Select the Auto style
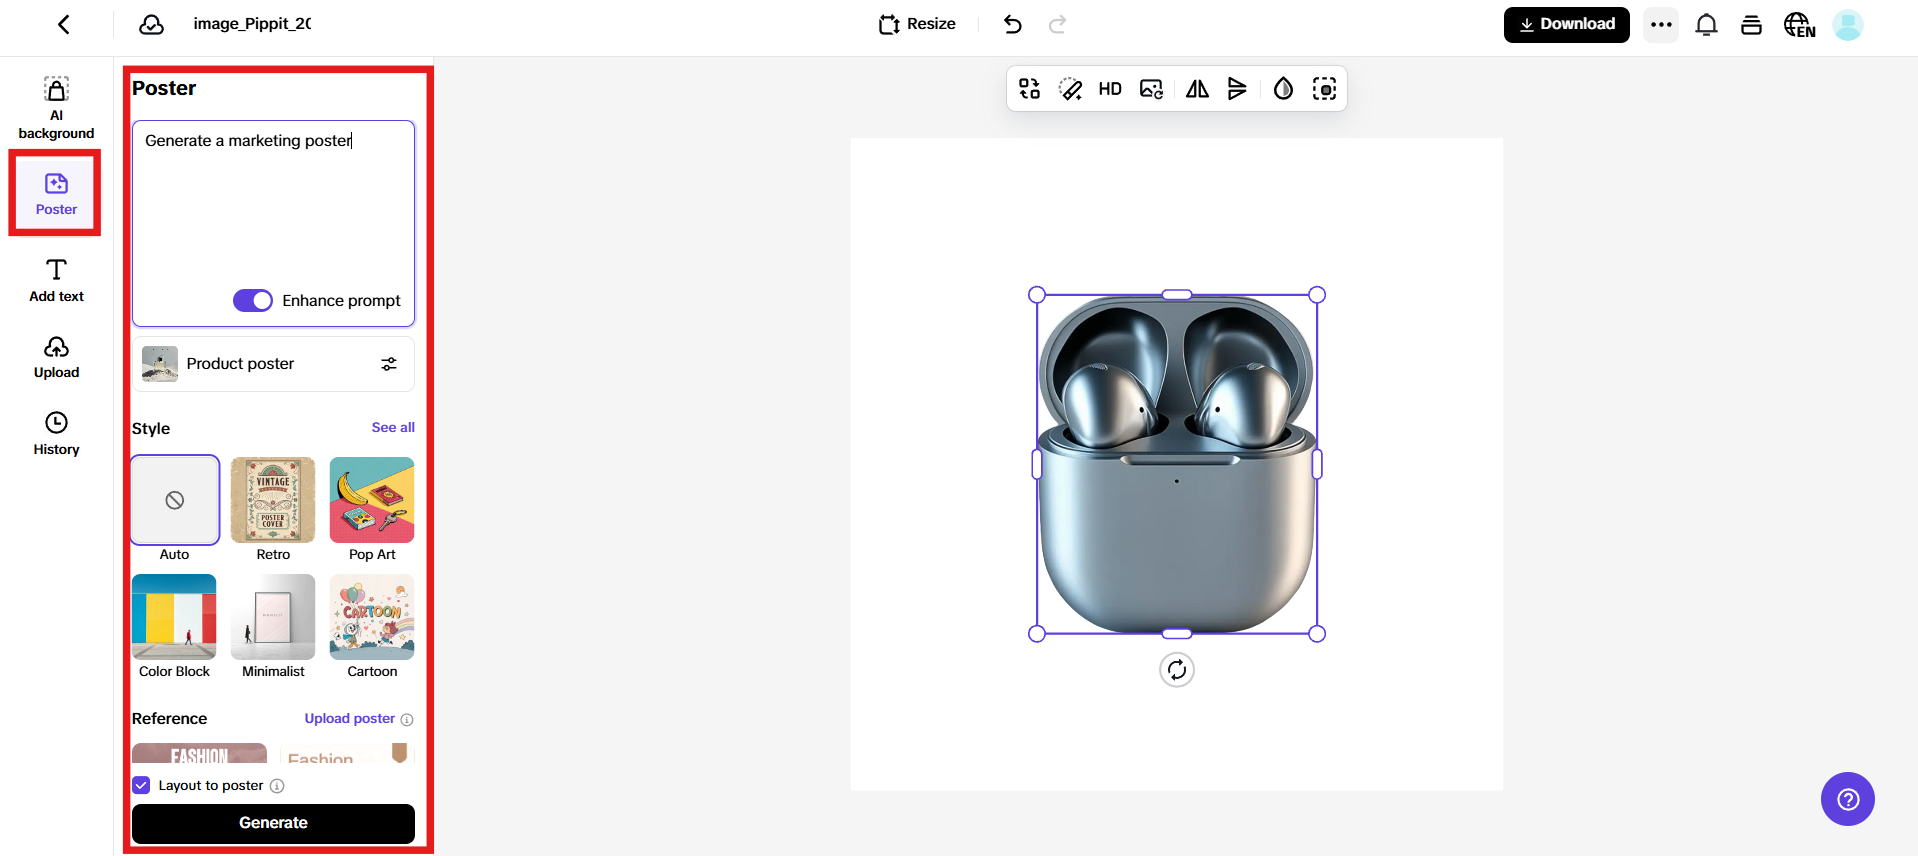The image size is (1918, 856). [175, 509]
